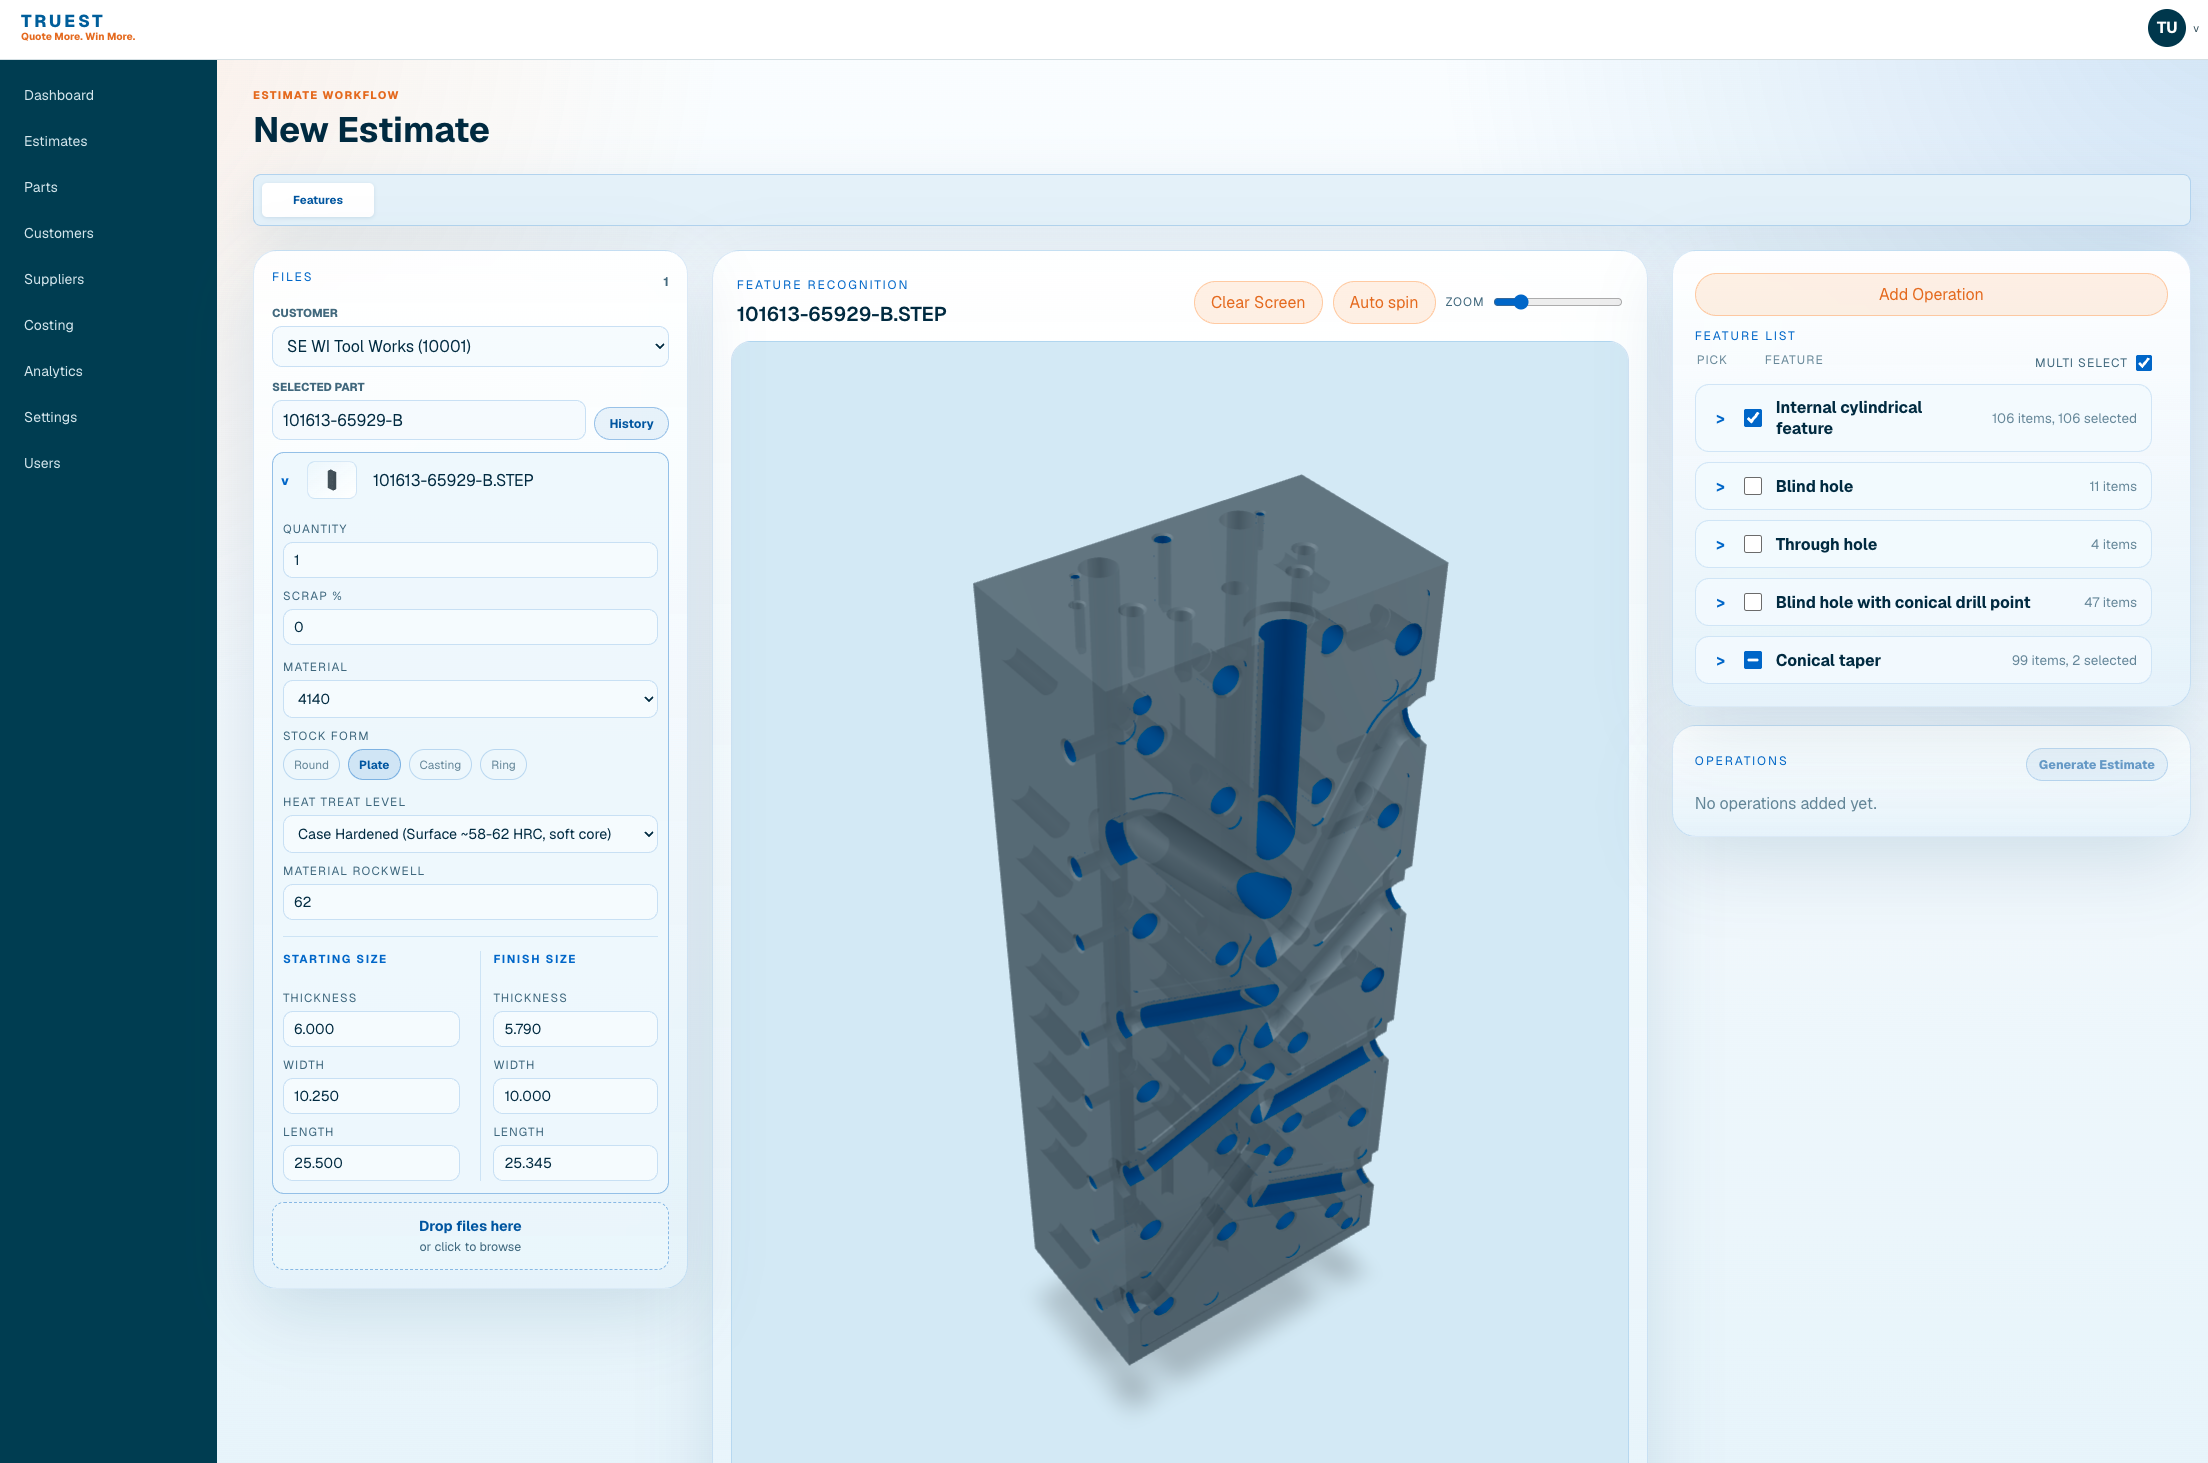Screen dimensions: 2208x1463
Task: Expand the Conical taper row
Action: click(x=1720, y=661)
